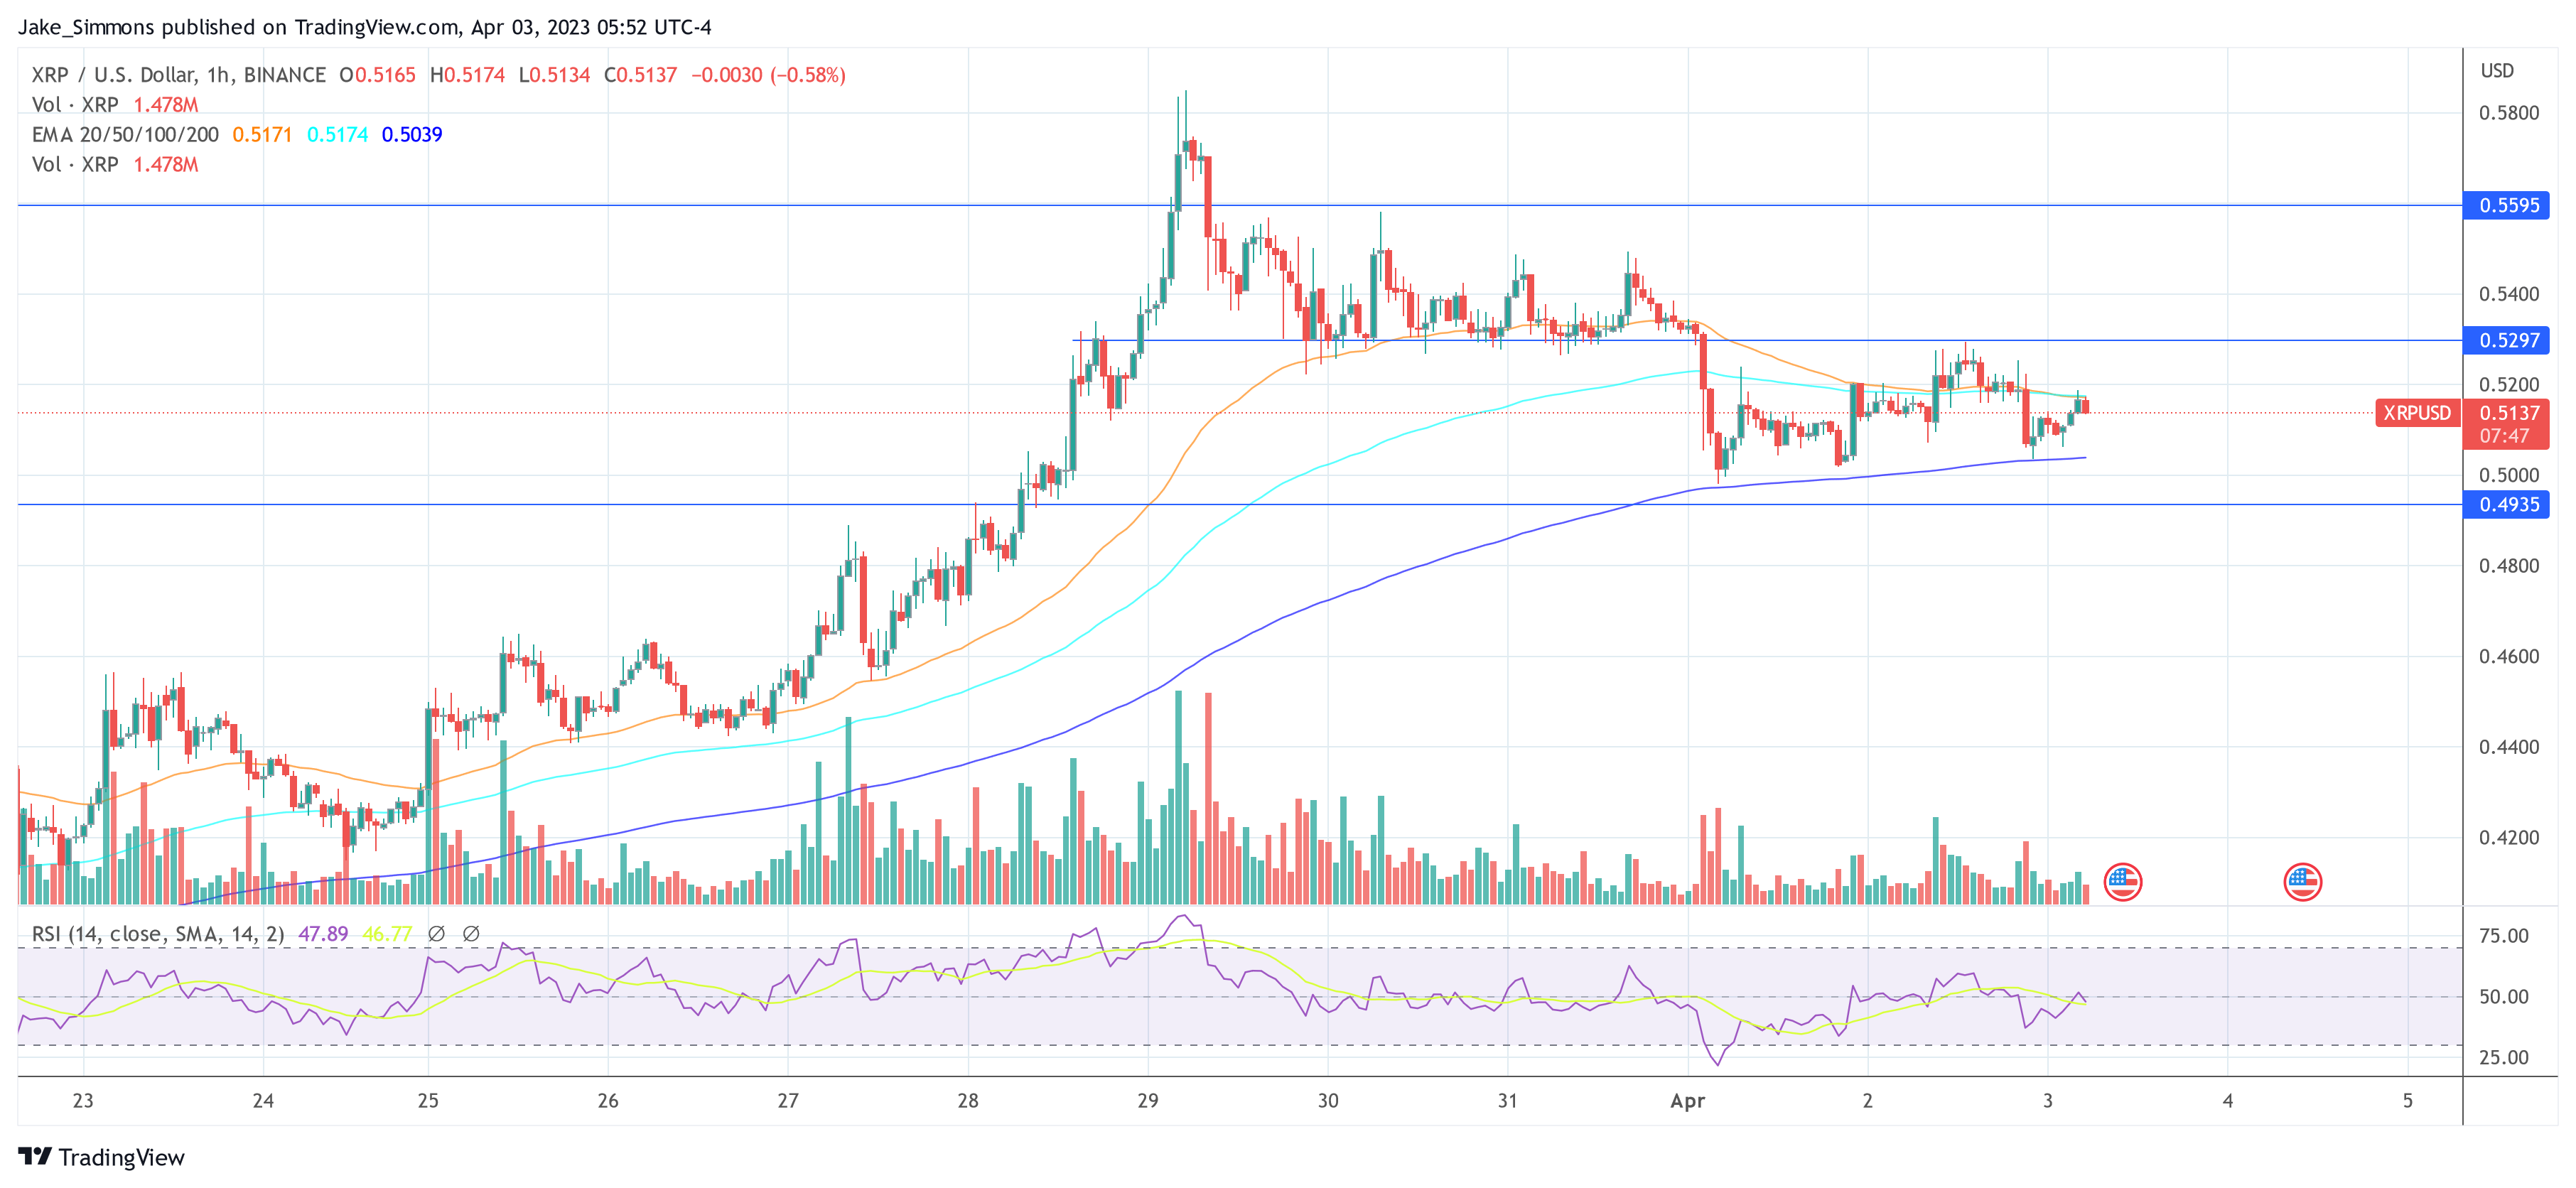
Task: Click the RSI (14, close, SMA, 14, 2) legend
Action: (x=158, y=934)
